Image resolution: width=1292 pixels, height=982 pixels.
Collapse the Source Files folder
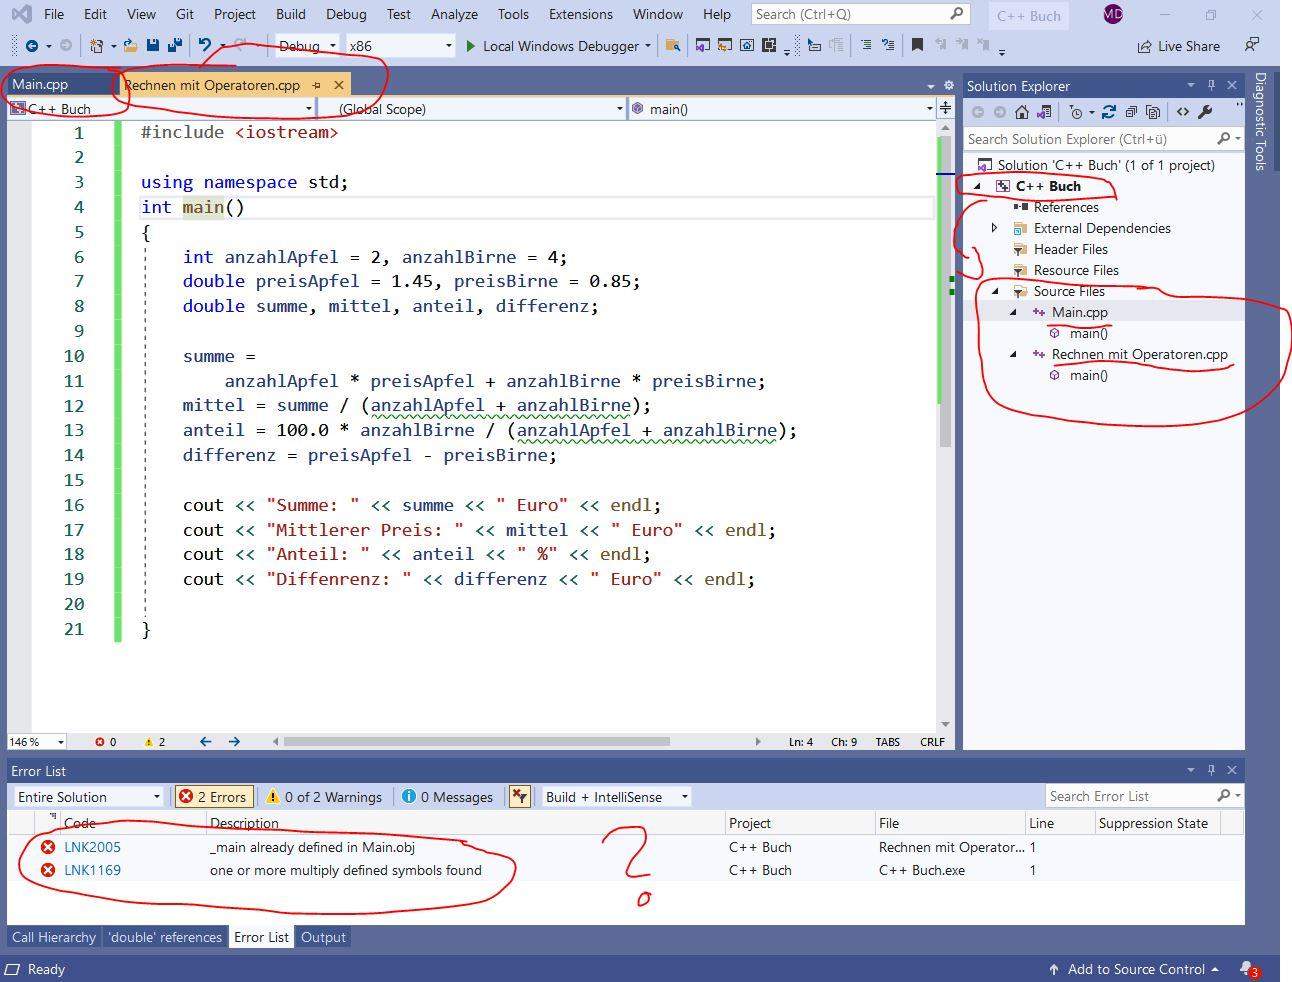click(x=993, y=291)
